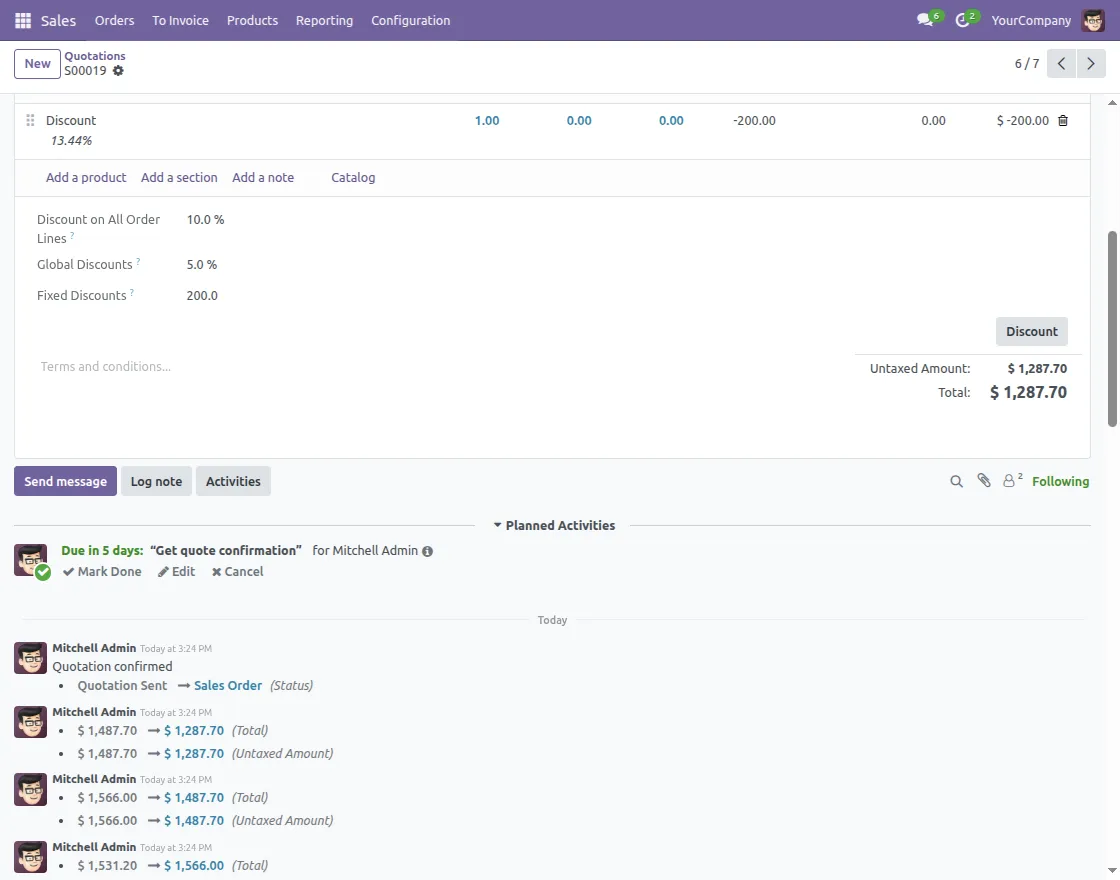
Task: Open the followers list icon
Action: (1012, 481)
